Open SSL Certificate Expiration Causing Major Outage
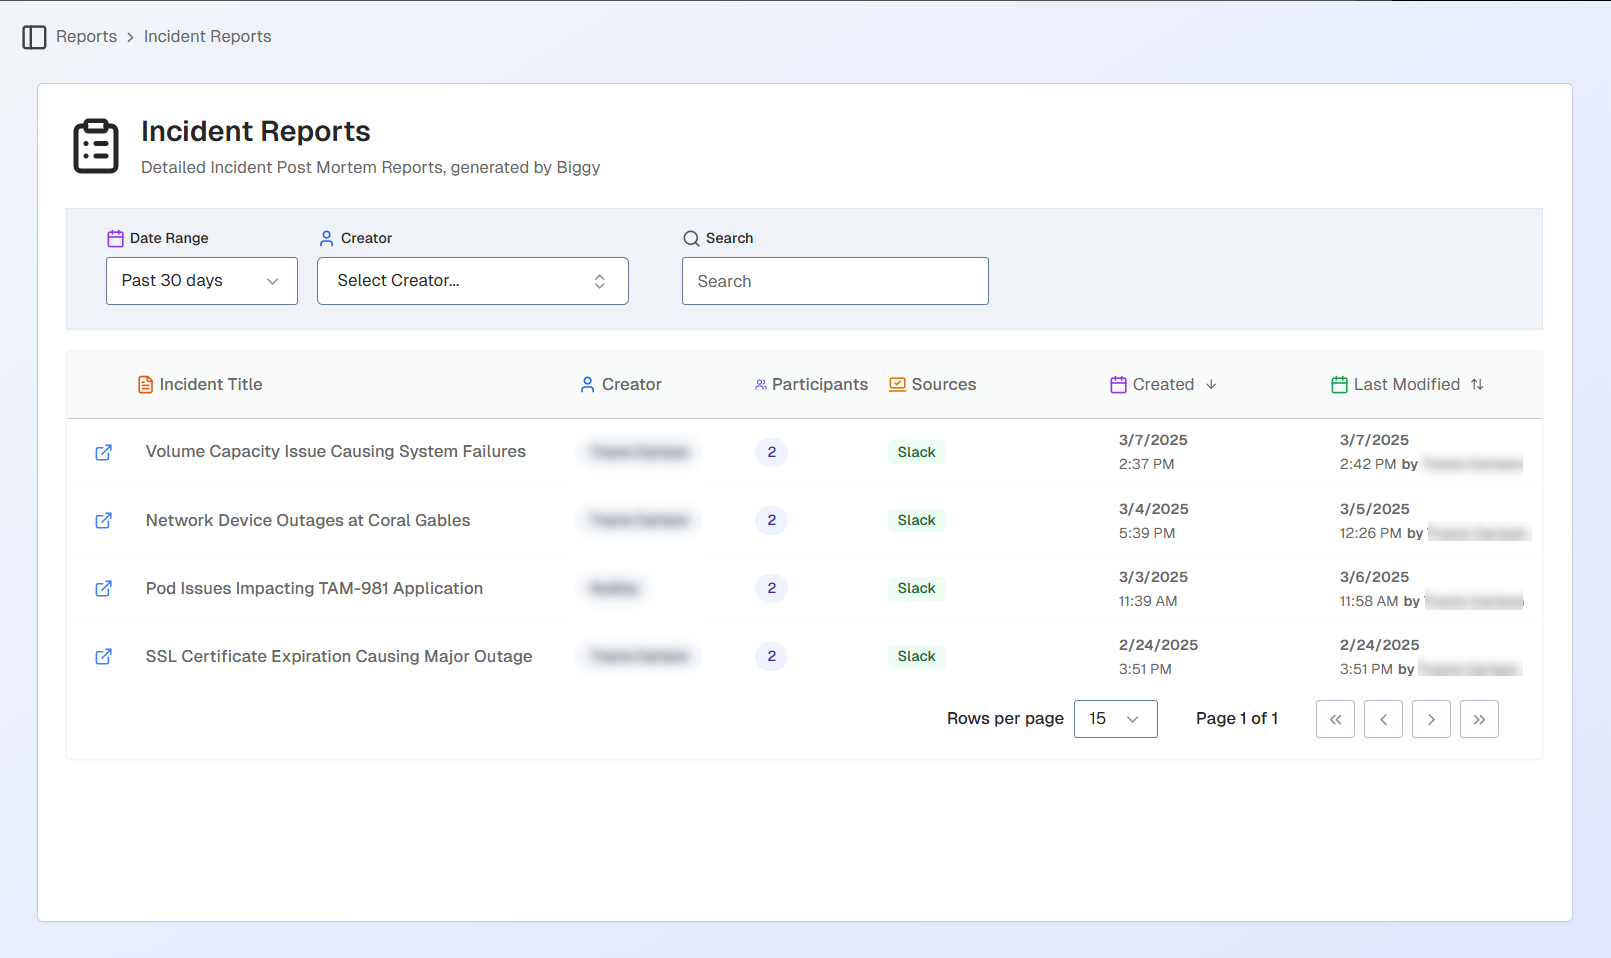 click(x=338, y=657)
